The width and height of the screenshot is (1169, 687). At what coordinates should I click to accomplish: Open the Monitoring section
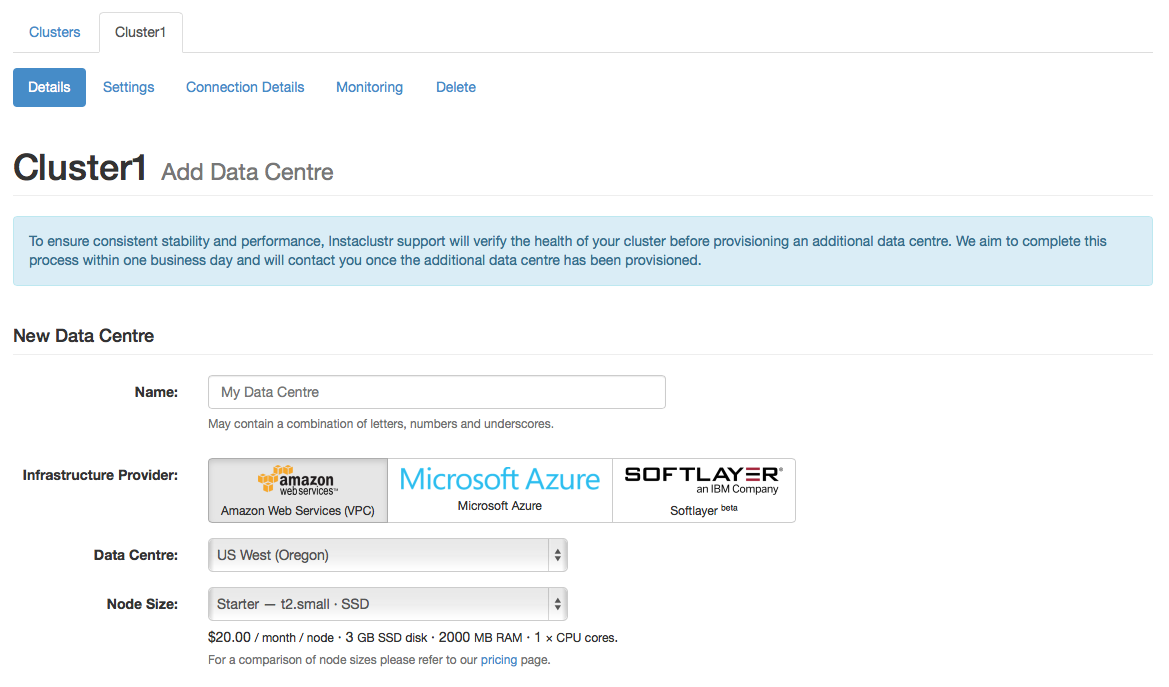369,87
